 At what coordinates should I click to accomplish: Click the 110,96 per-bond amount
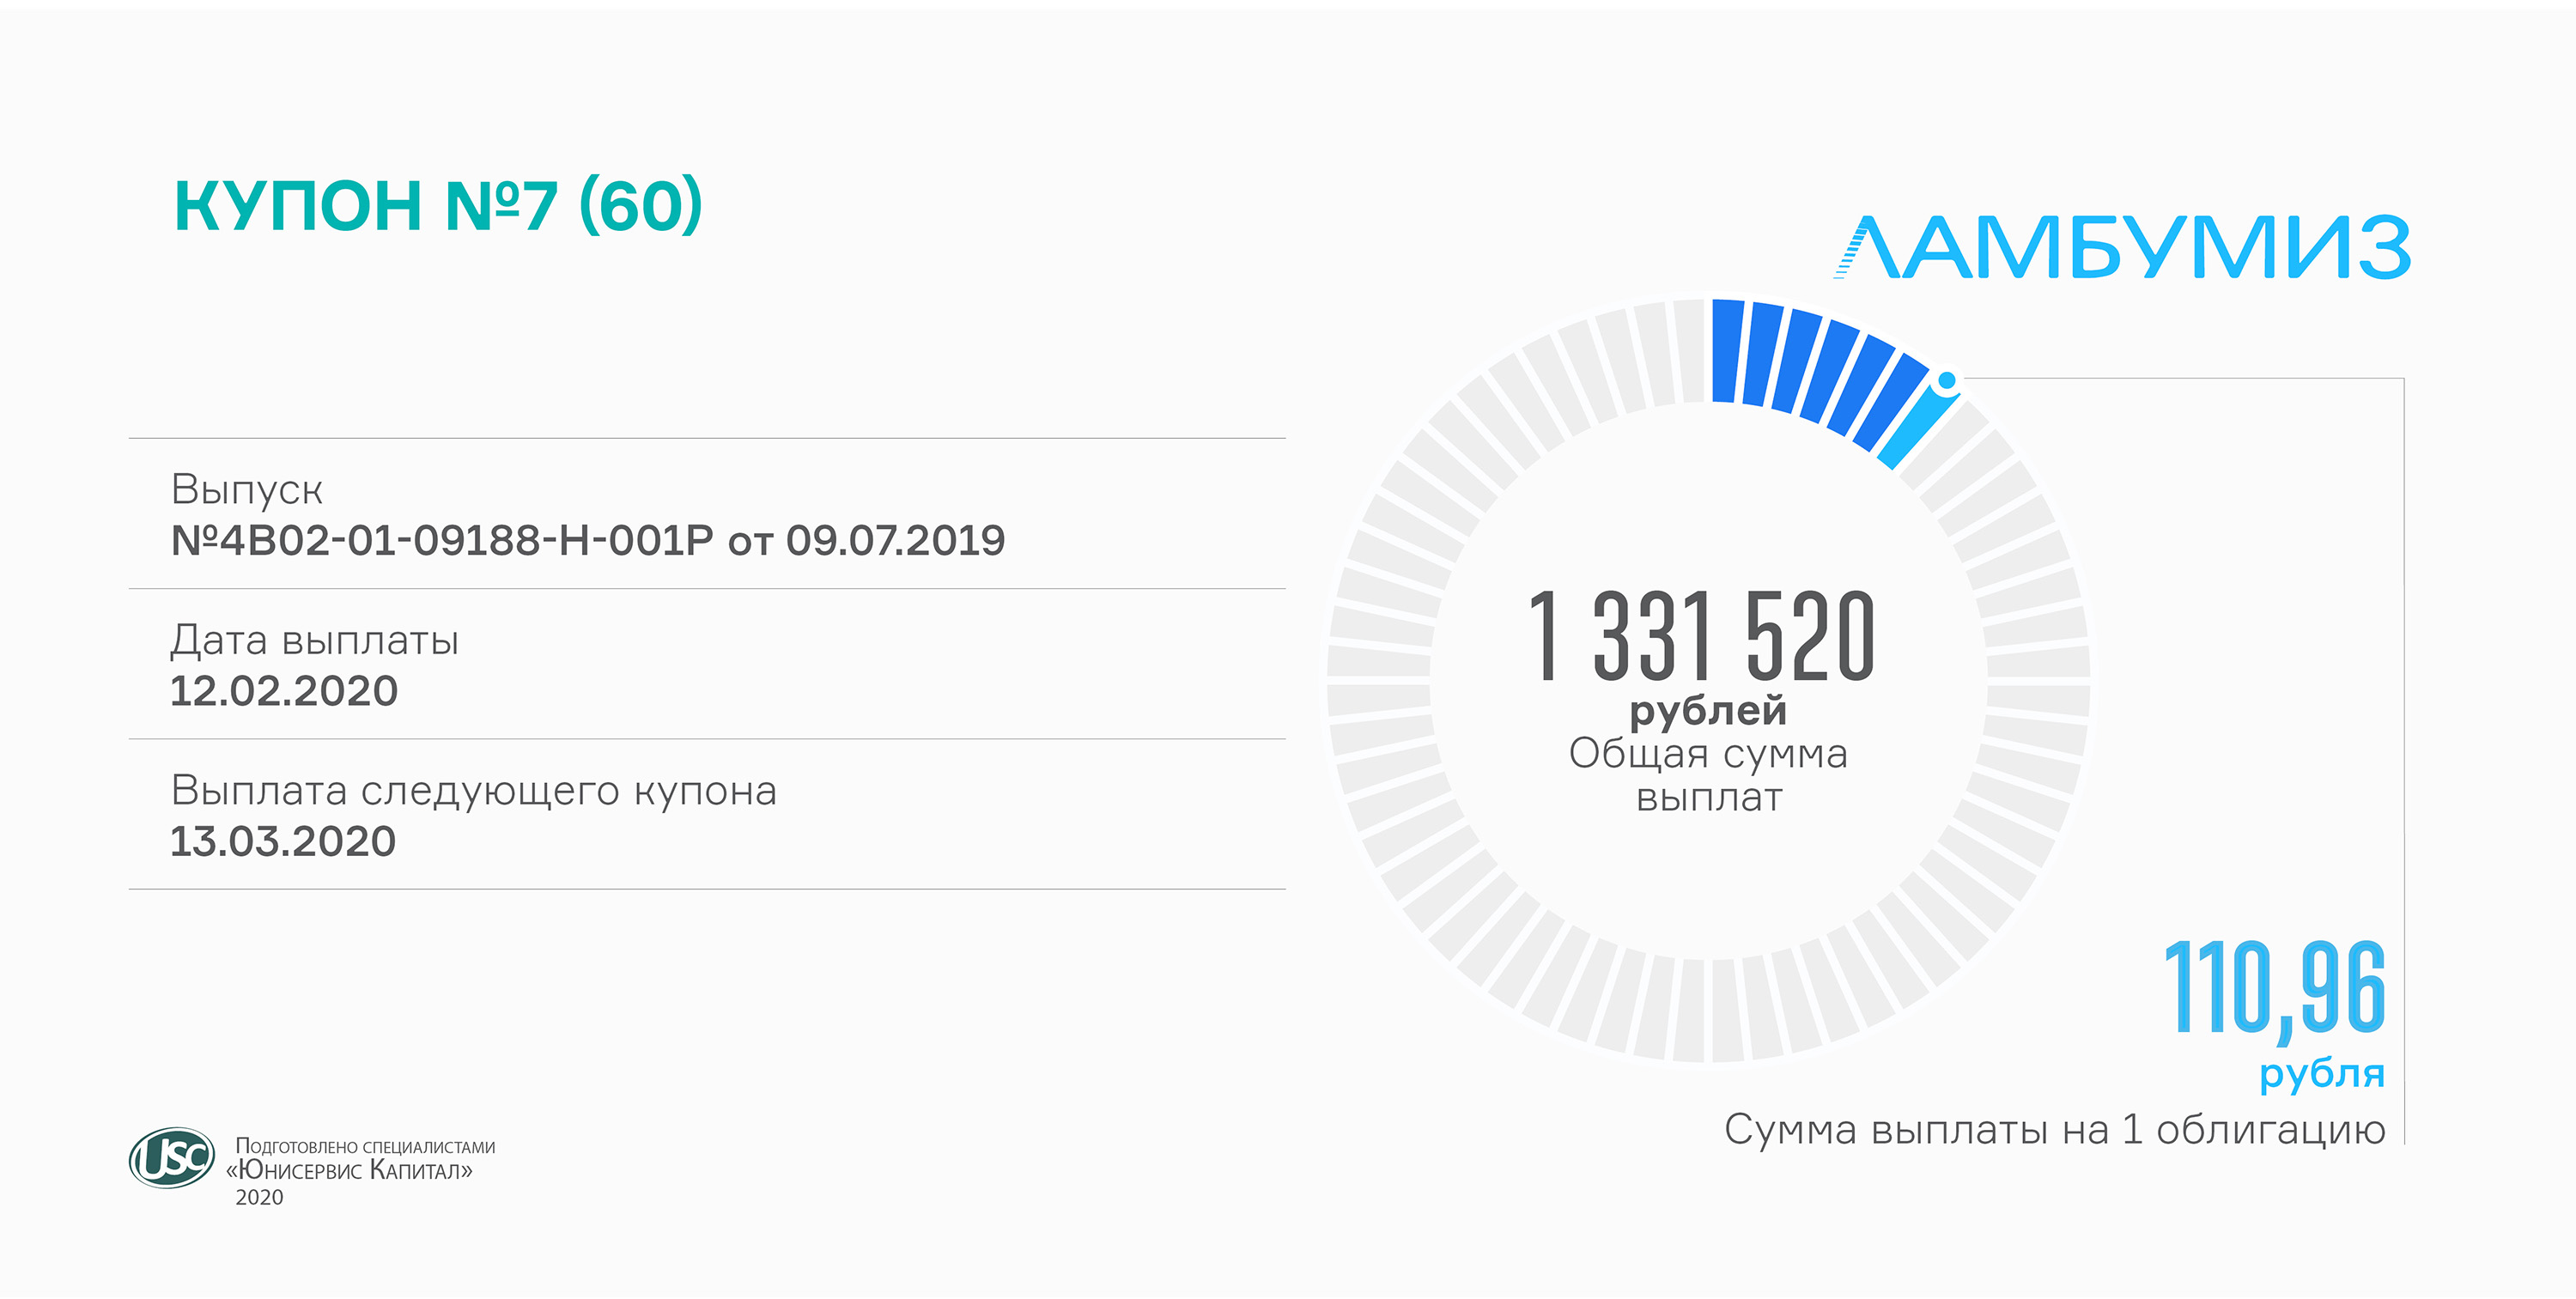tap(2274, 988)
